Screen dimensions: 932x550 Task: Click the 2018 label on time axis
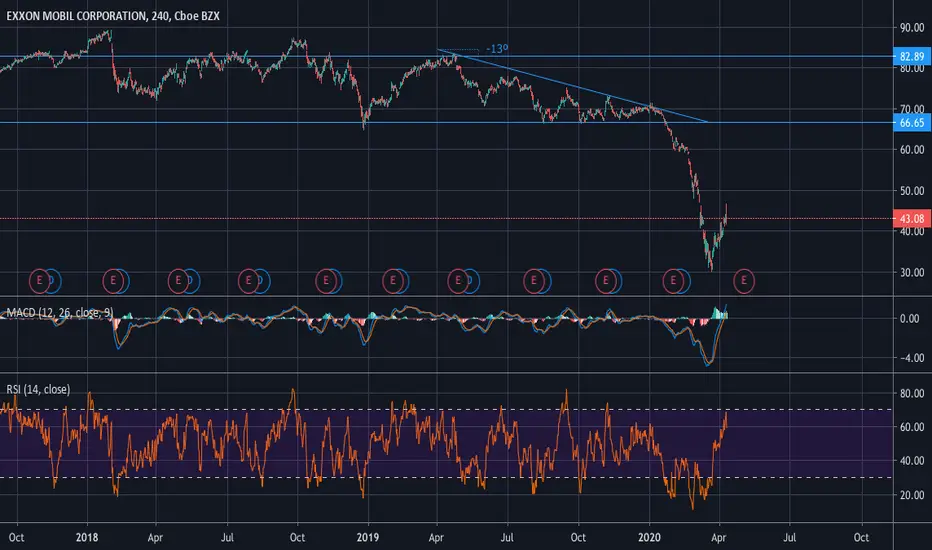click(87, 537)
